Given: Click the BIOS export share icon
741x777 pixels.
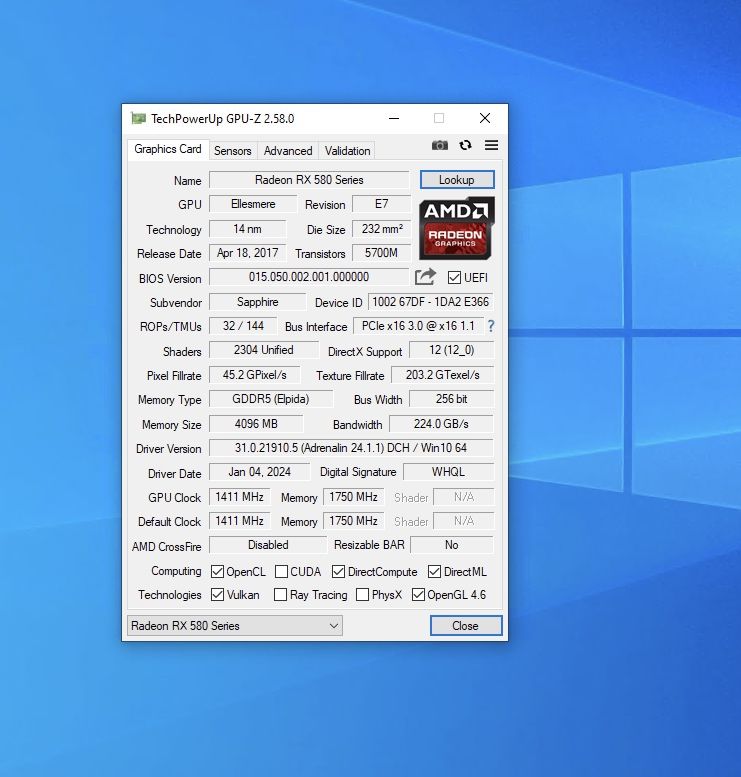Looking at the screenshot, I should (x=425, y=277).
